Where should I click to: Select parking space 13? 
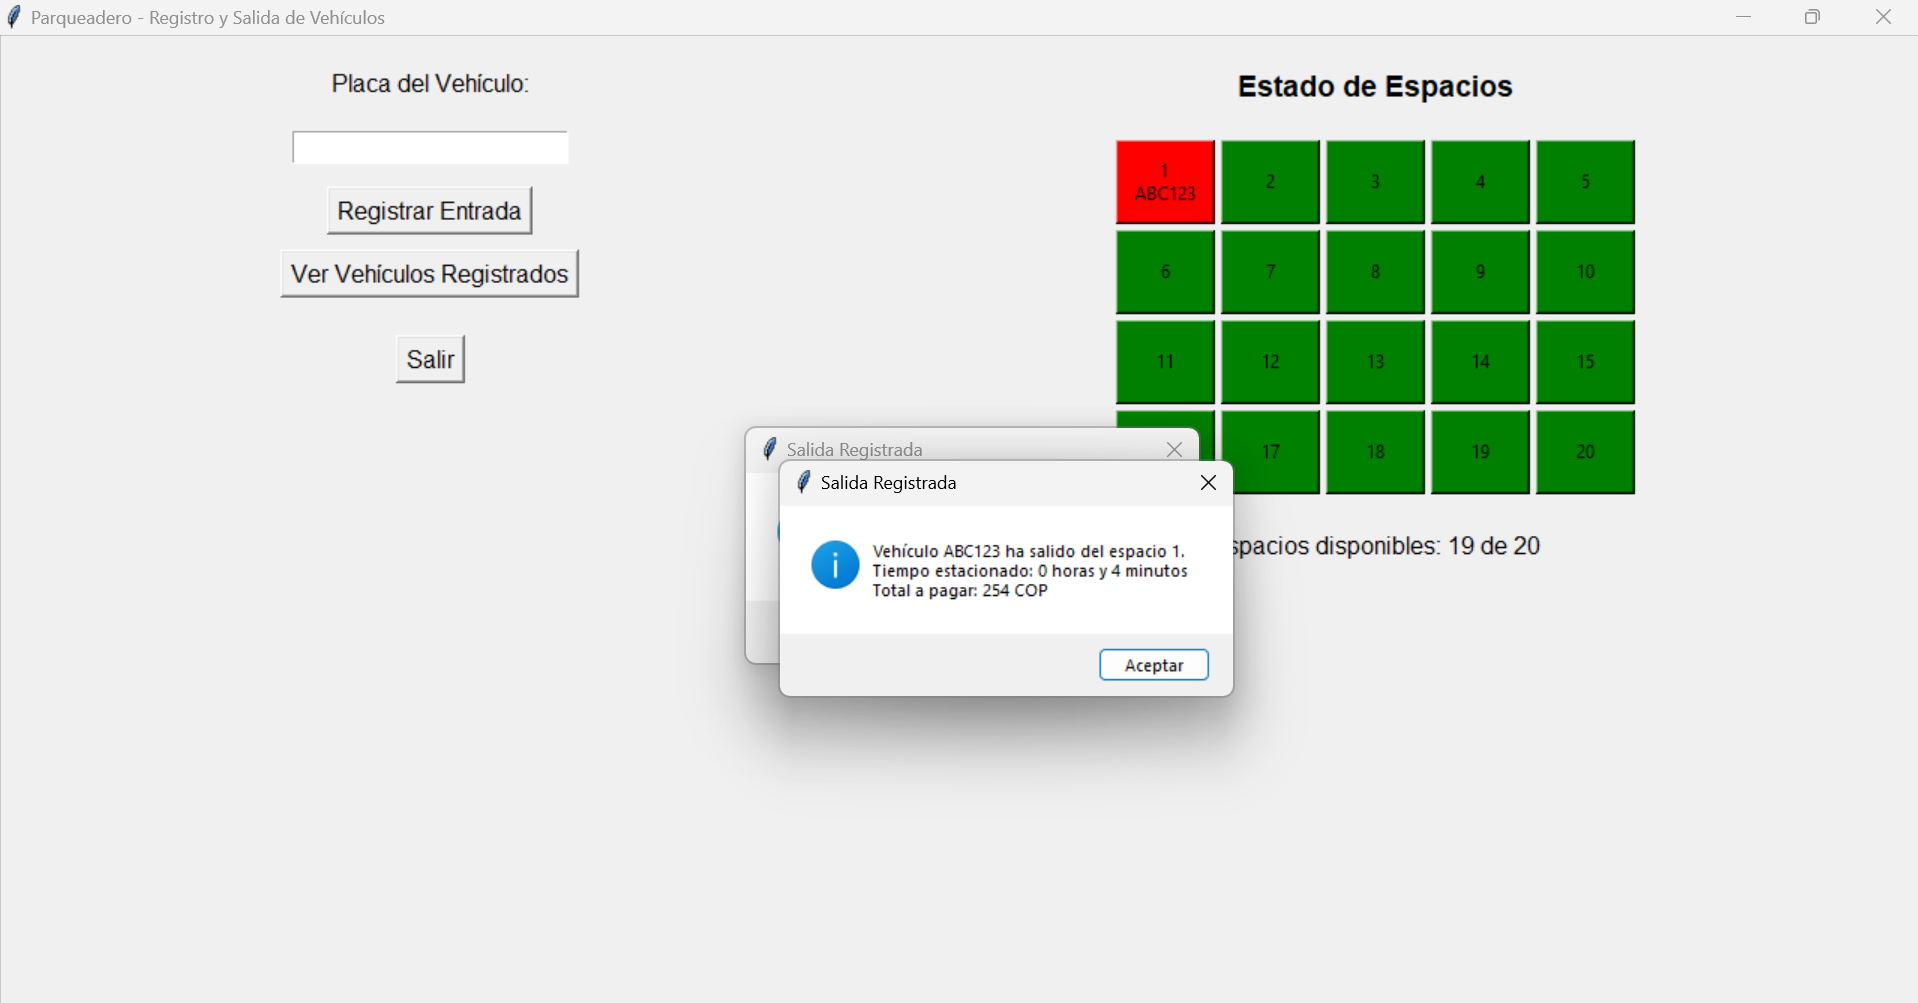[x=1375, y=362]
